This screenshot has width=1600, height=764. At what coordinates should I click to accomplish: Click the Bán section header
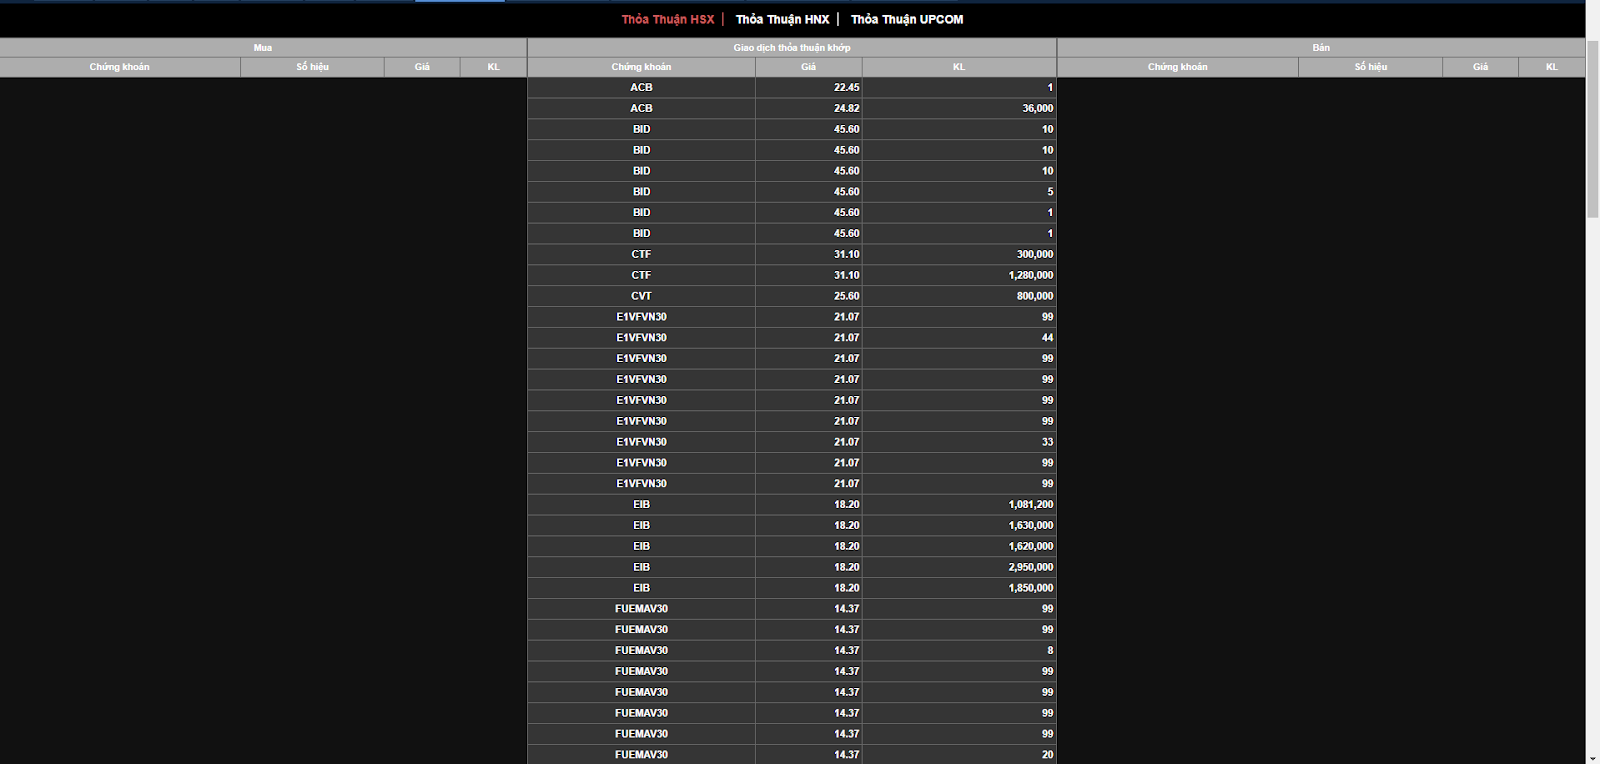click(x=1321, y=48)
